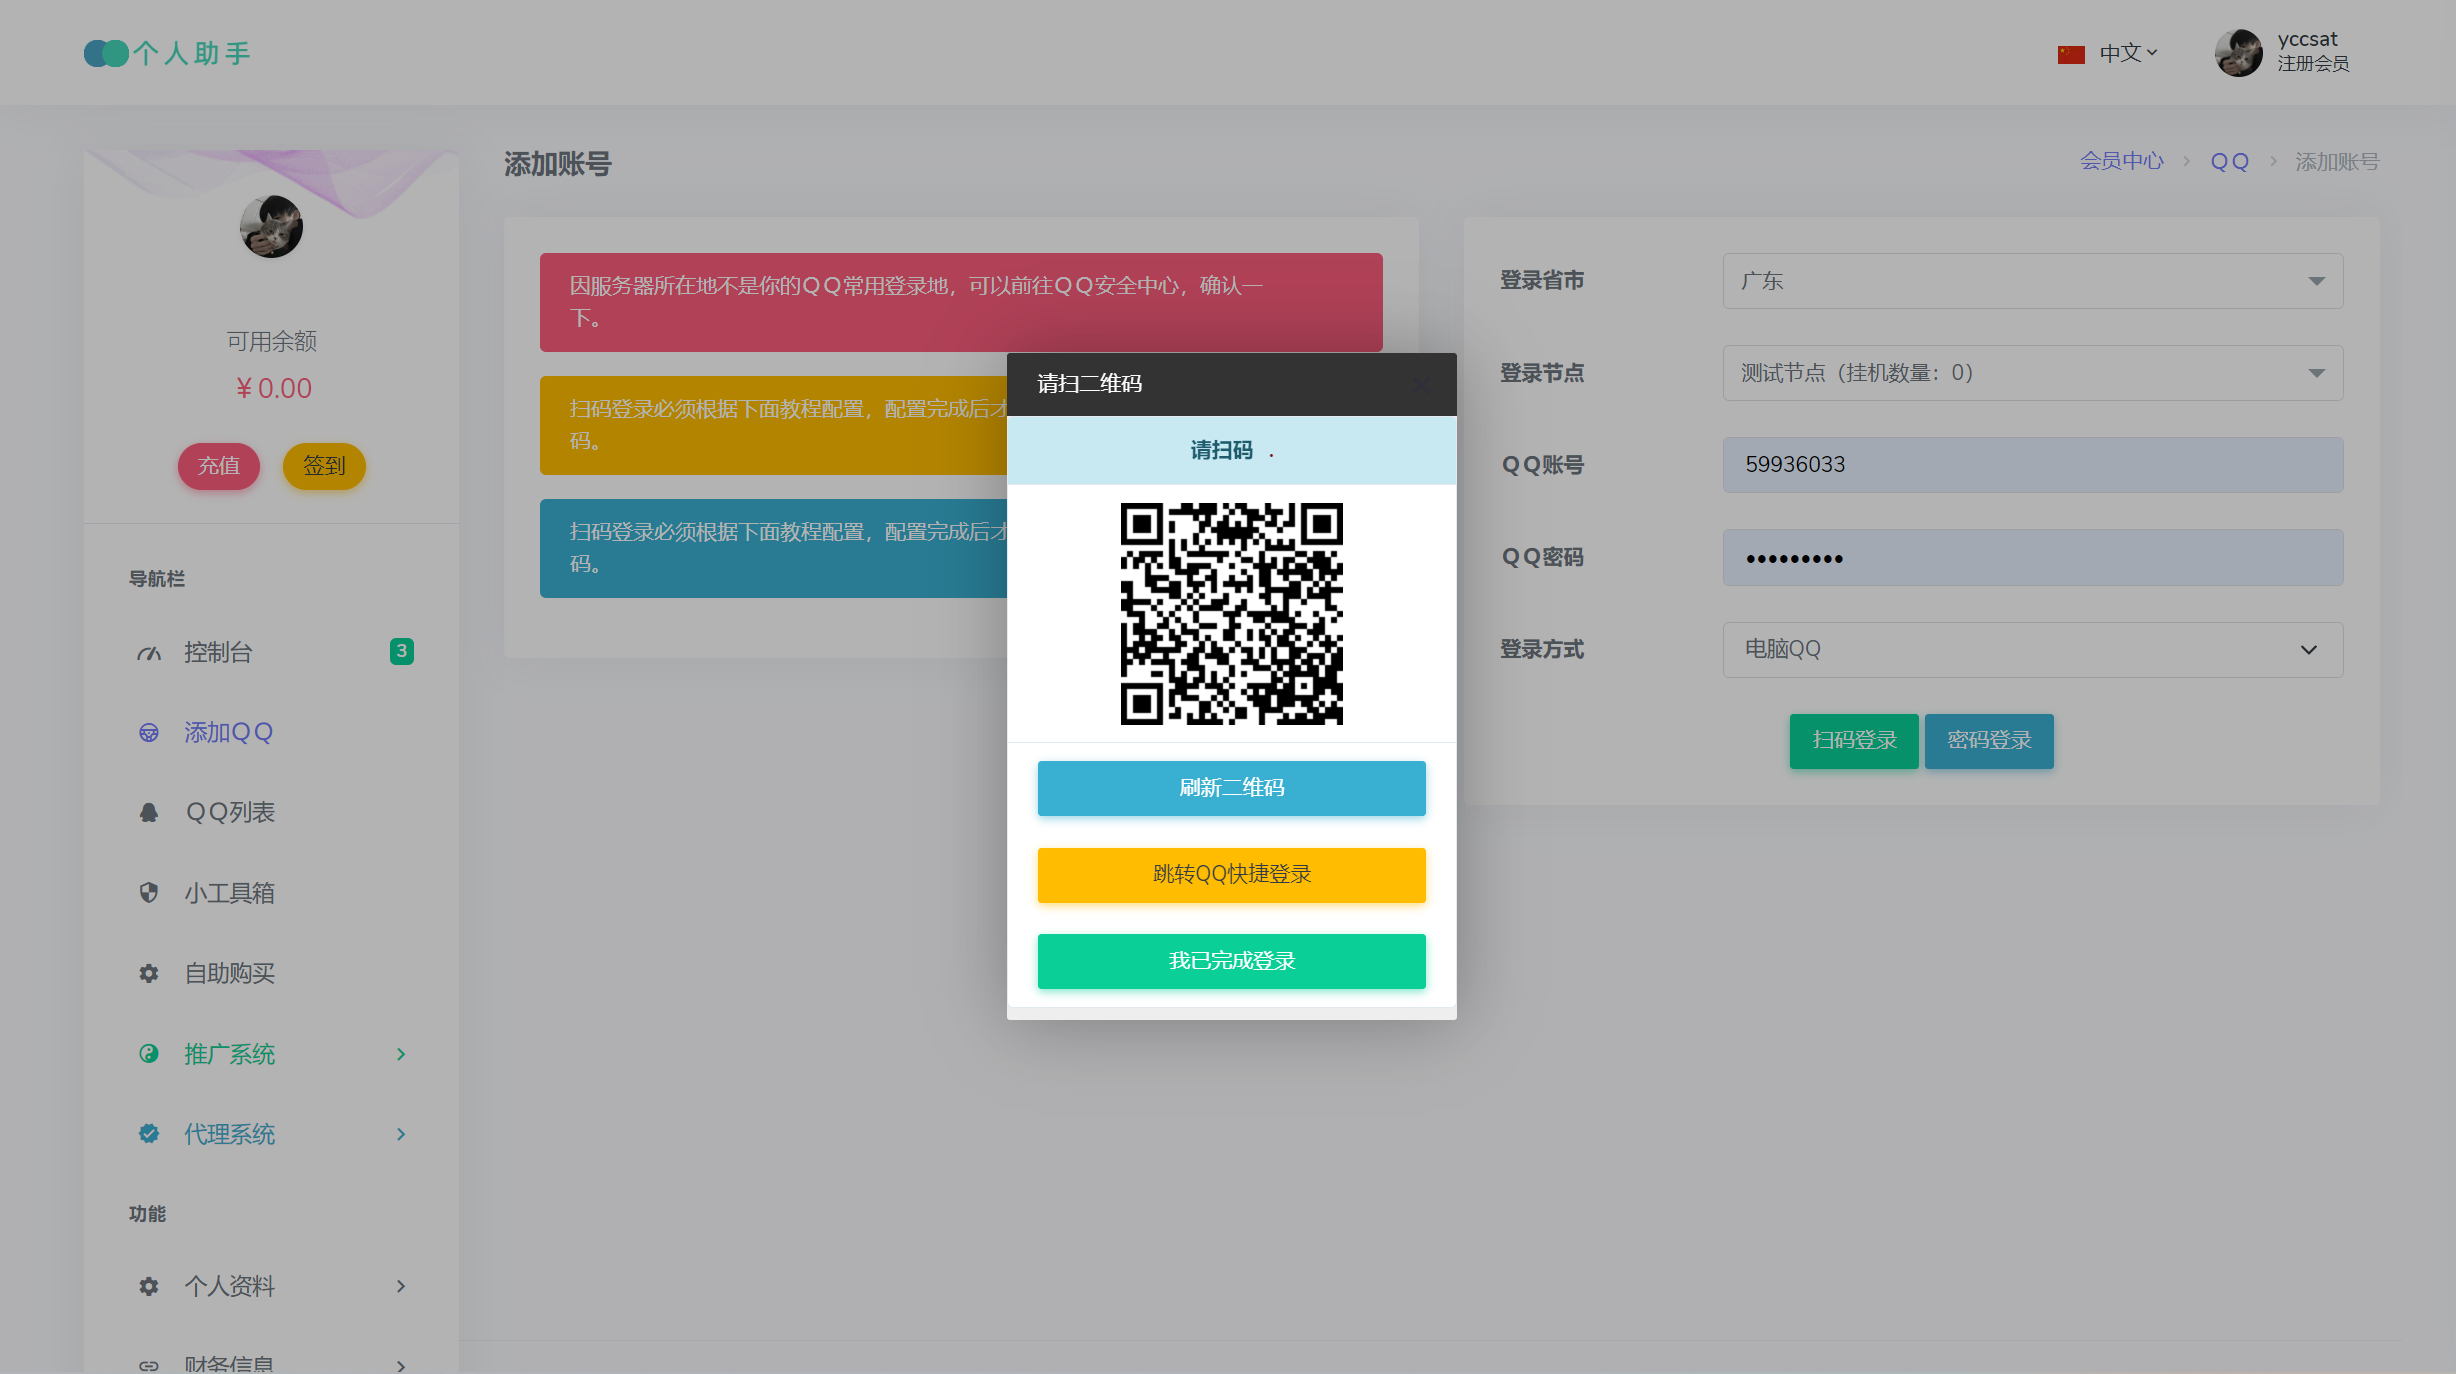
Task: Click the badge 3 next to 控制台
Action: click(x=401, y=651)
